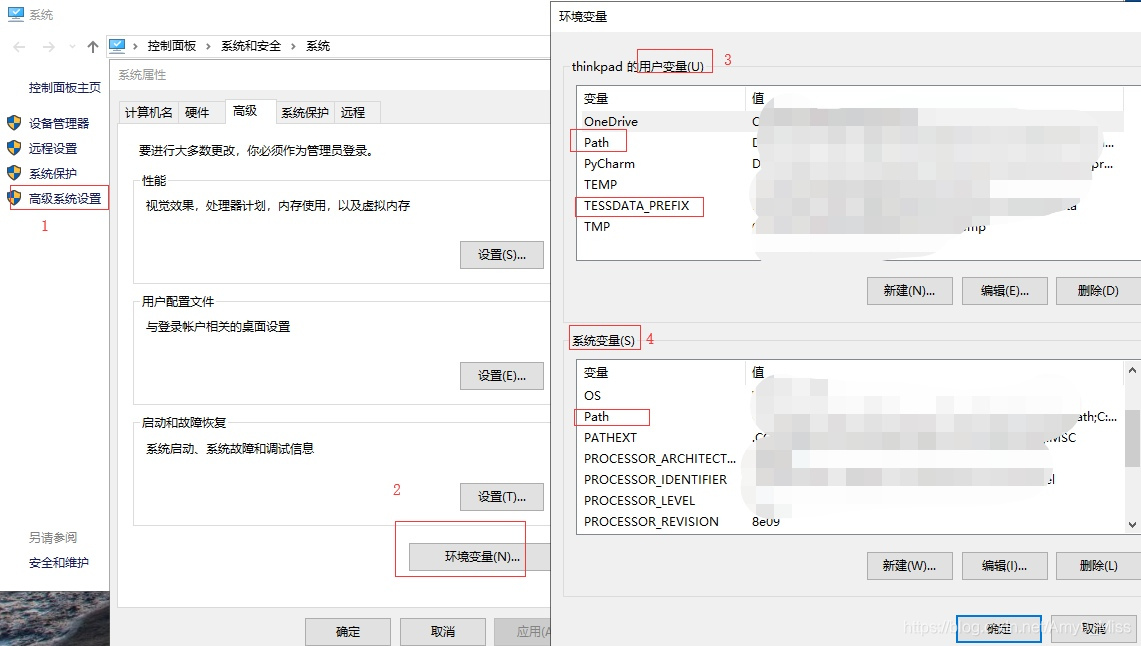Click 新建(N)... for user variables

coord(910,290)
